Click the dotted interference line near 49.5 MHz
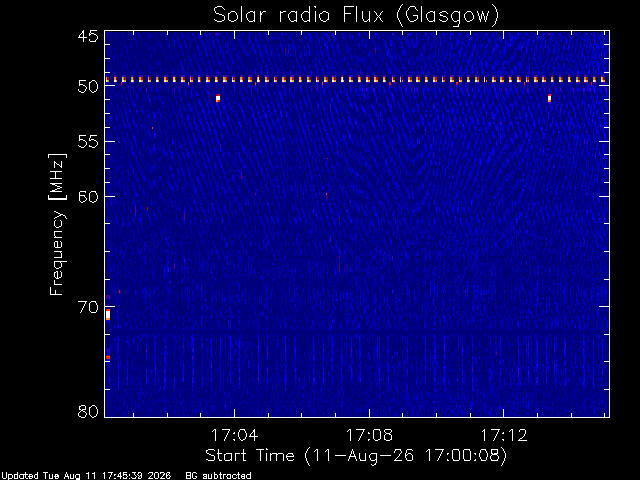640x480 pixels. tap(357, 80)
